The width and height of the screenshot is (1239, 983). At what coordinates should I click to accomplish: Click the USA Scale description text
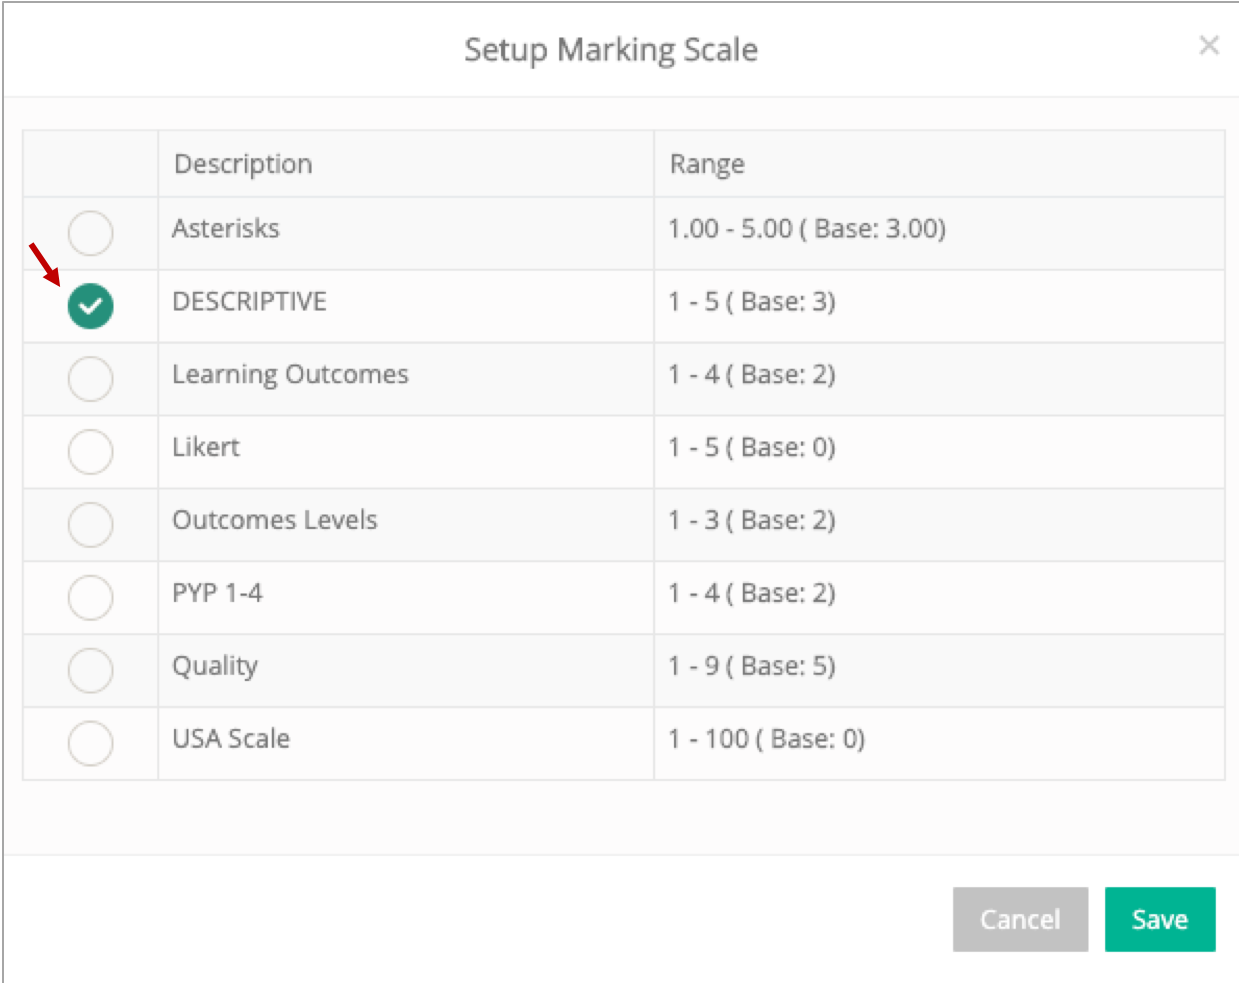[231, 738]
